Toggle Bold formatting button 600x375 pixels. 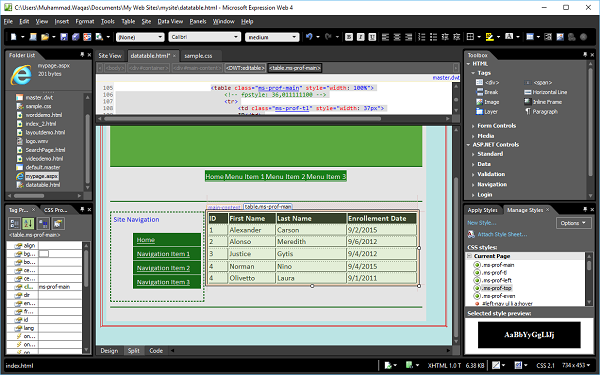349,37
